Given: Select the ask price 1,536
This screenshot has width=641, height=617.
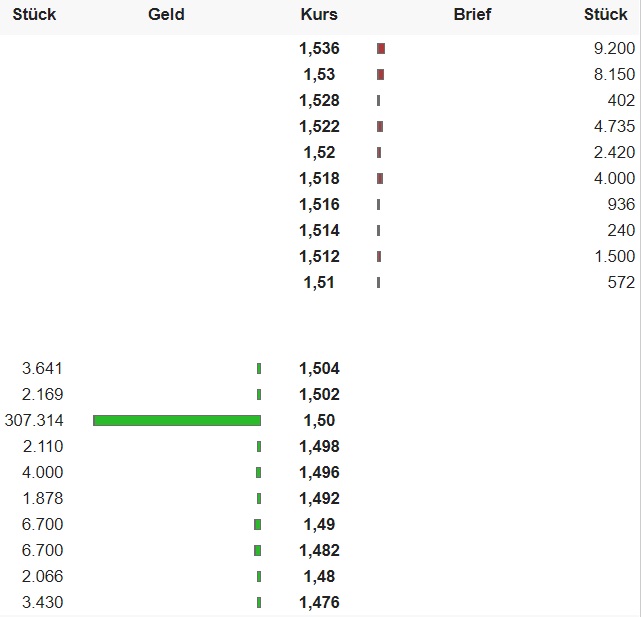Looking at the screenshot, I should coord(319,48).
